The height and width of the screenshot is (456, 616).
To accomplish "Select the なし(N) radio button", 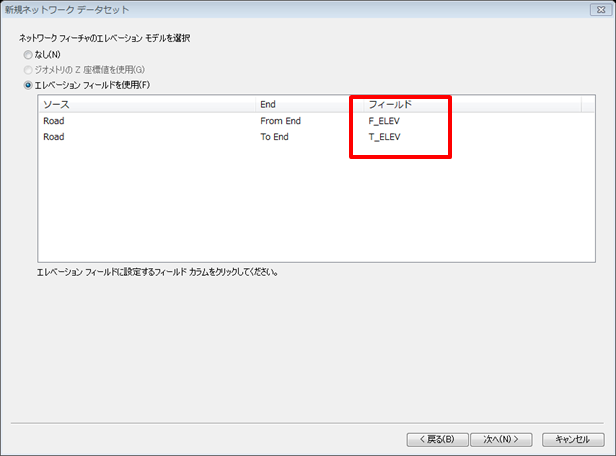I will coord(28,54).
